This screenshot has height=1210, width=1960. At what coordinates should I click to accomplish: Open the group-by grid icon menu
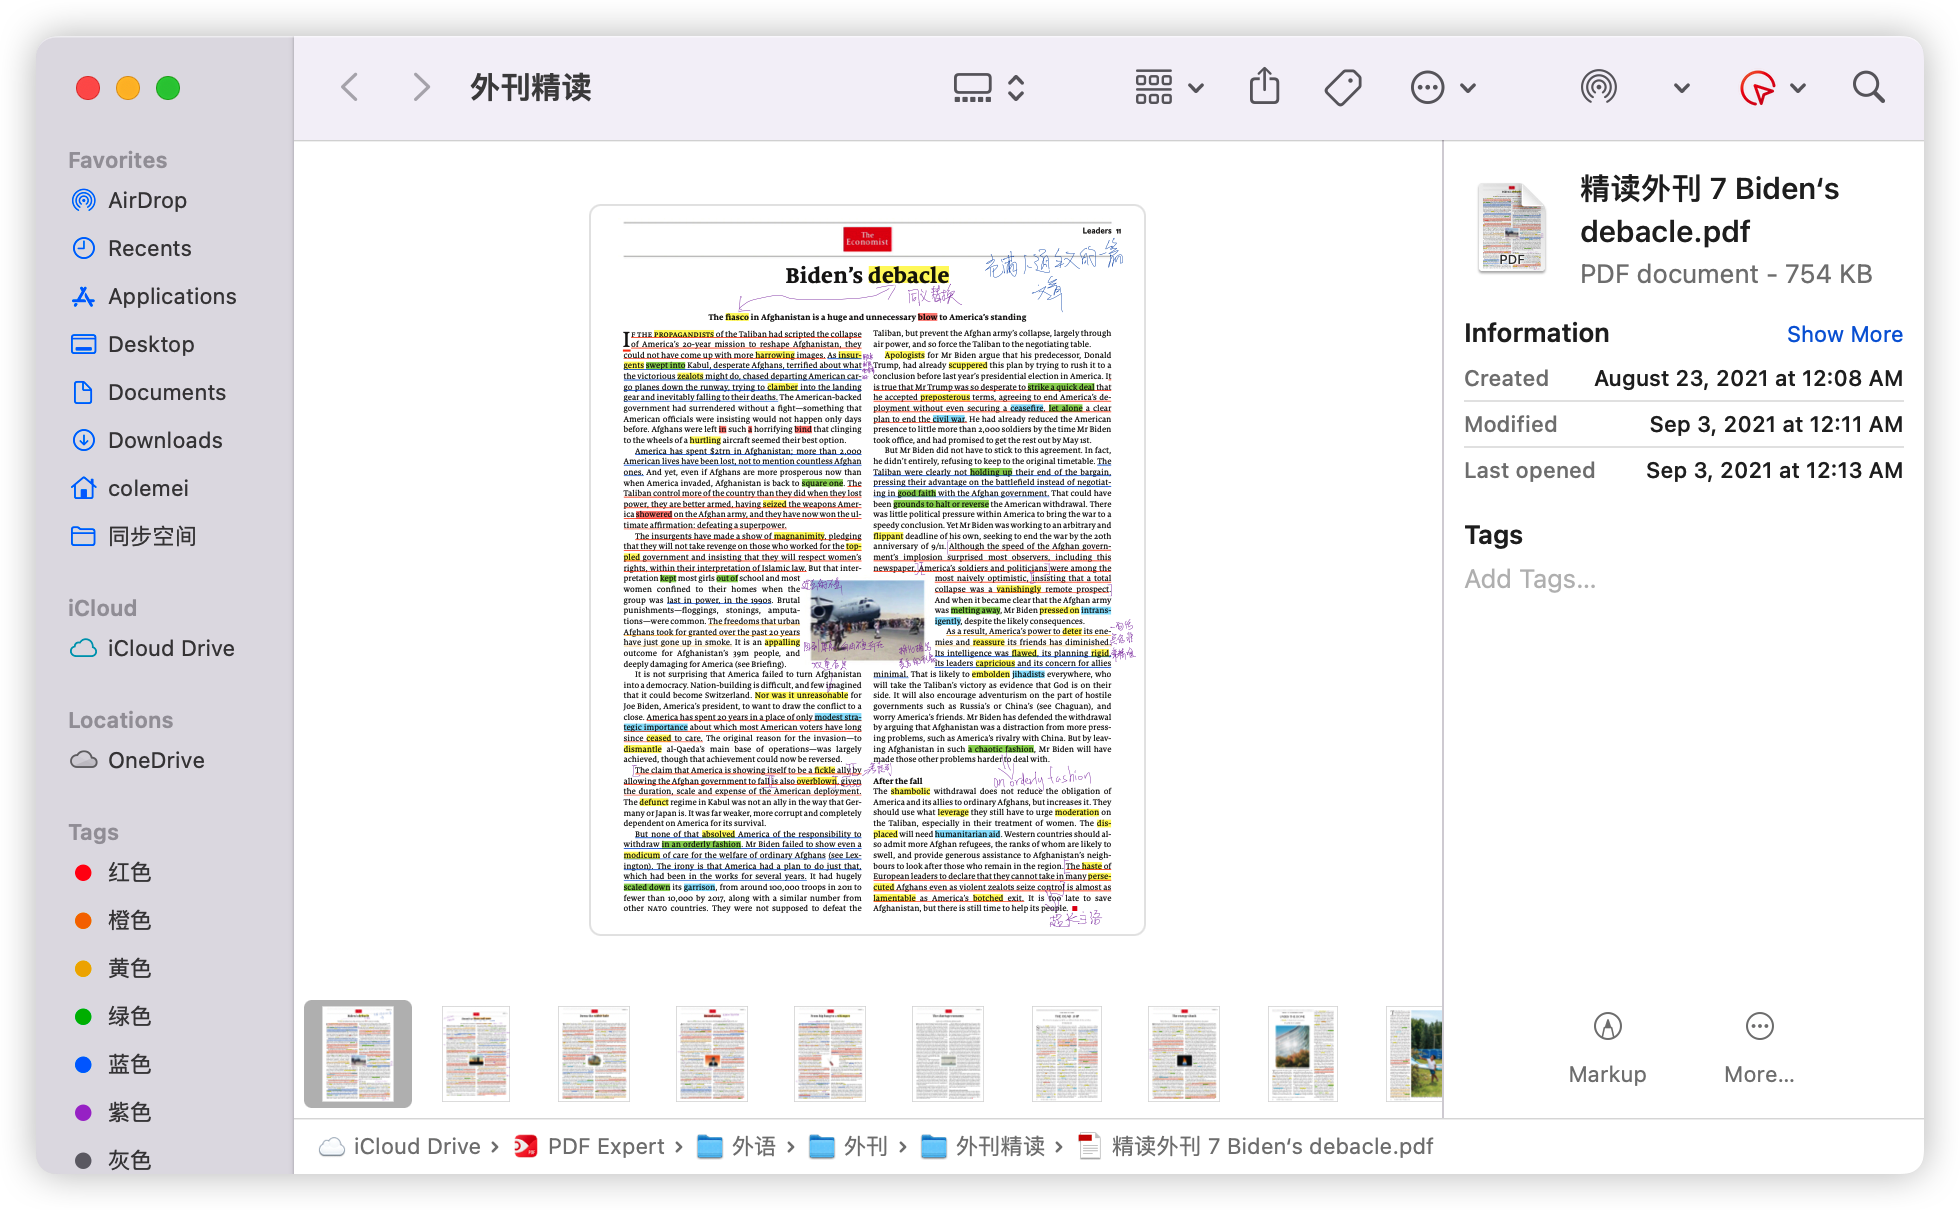coord(1154,88)
